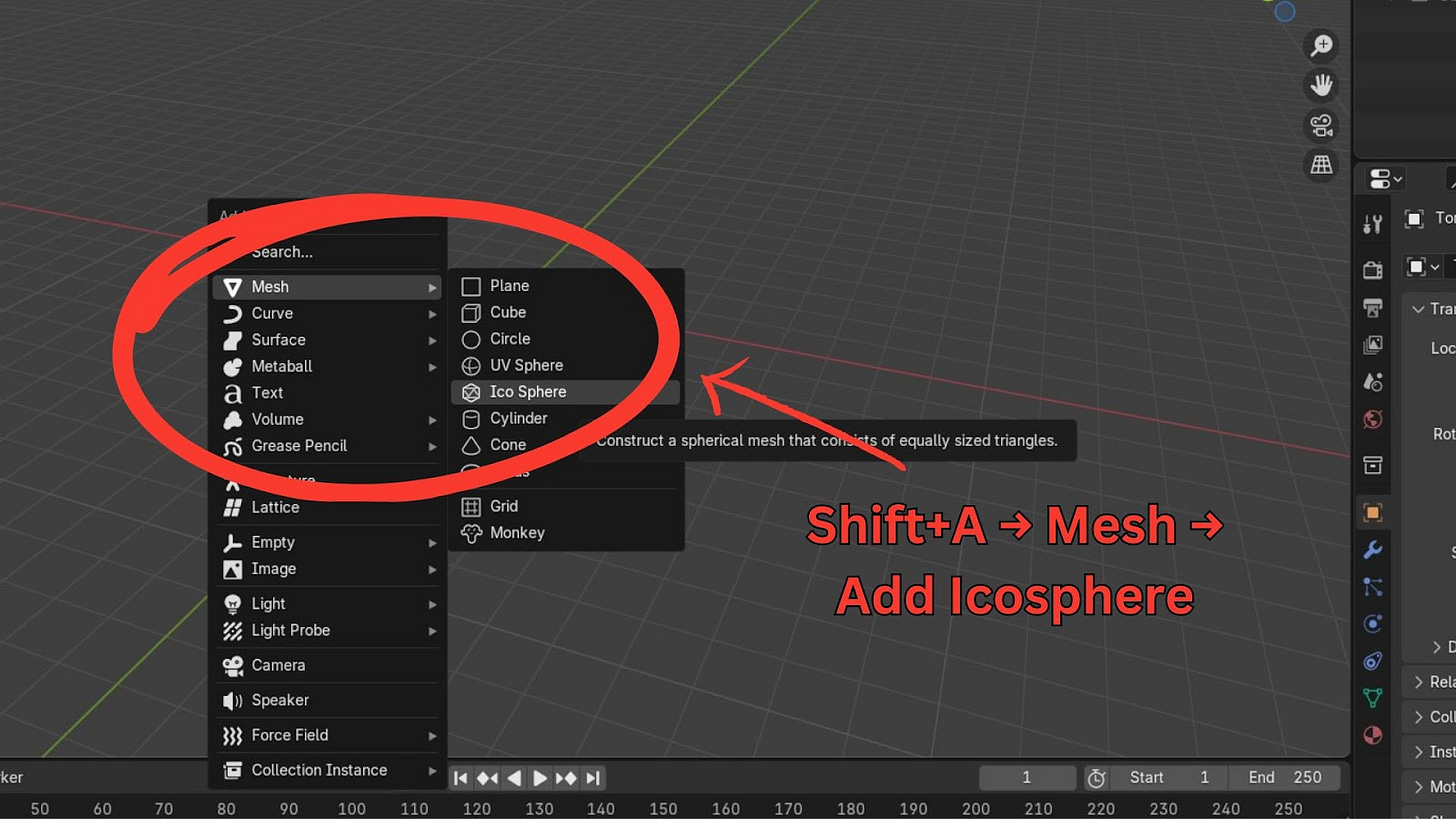Open the Object Data properties tab
The image size is (1456, 819).
click(x=1373, y=698)
